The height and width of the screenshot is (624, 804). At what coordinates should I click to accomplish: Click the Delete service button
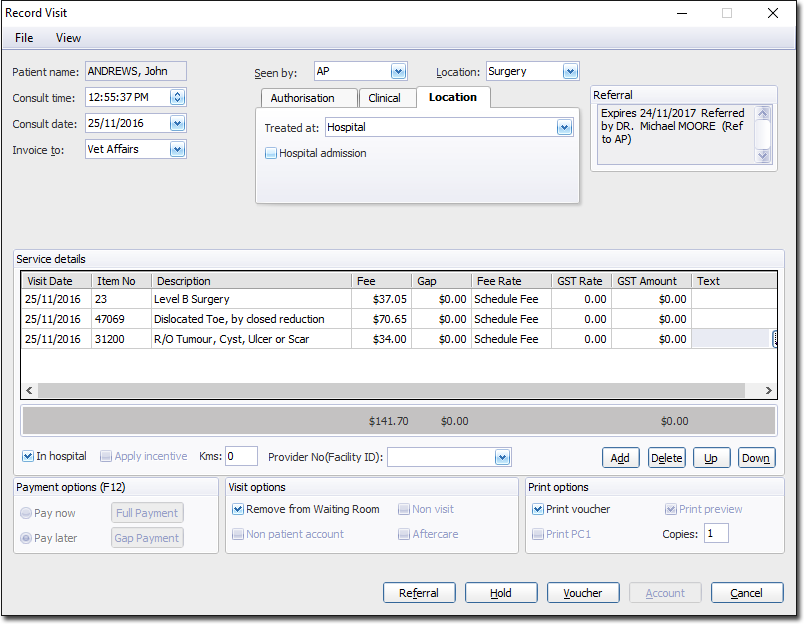[667, 458]
